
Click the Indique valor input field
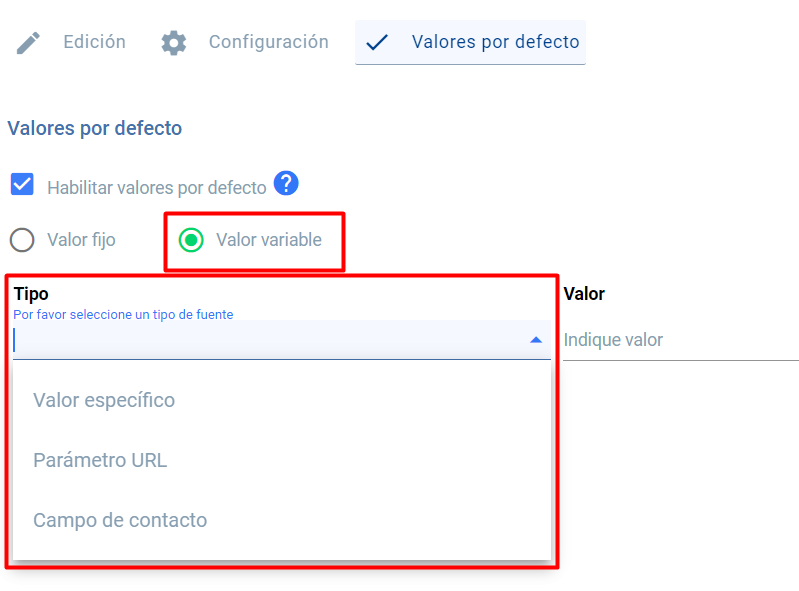pos(681,340)
